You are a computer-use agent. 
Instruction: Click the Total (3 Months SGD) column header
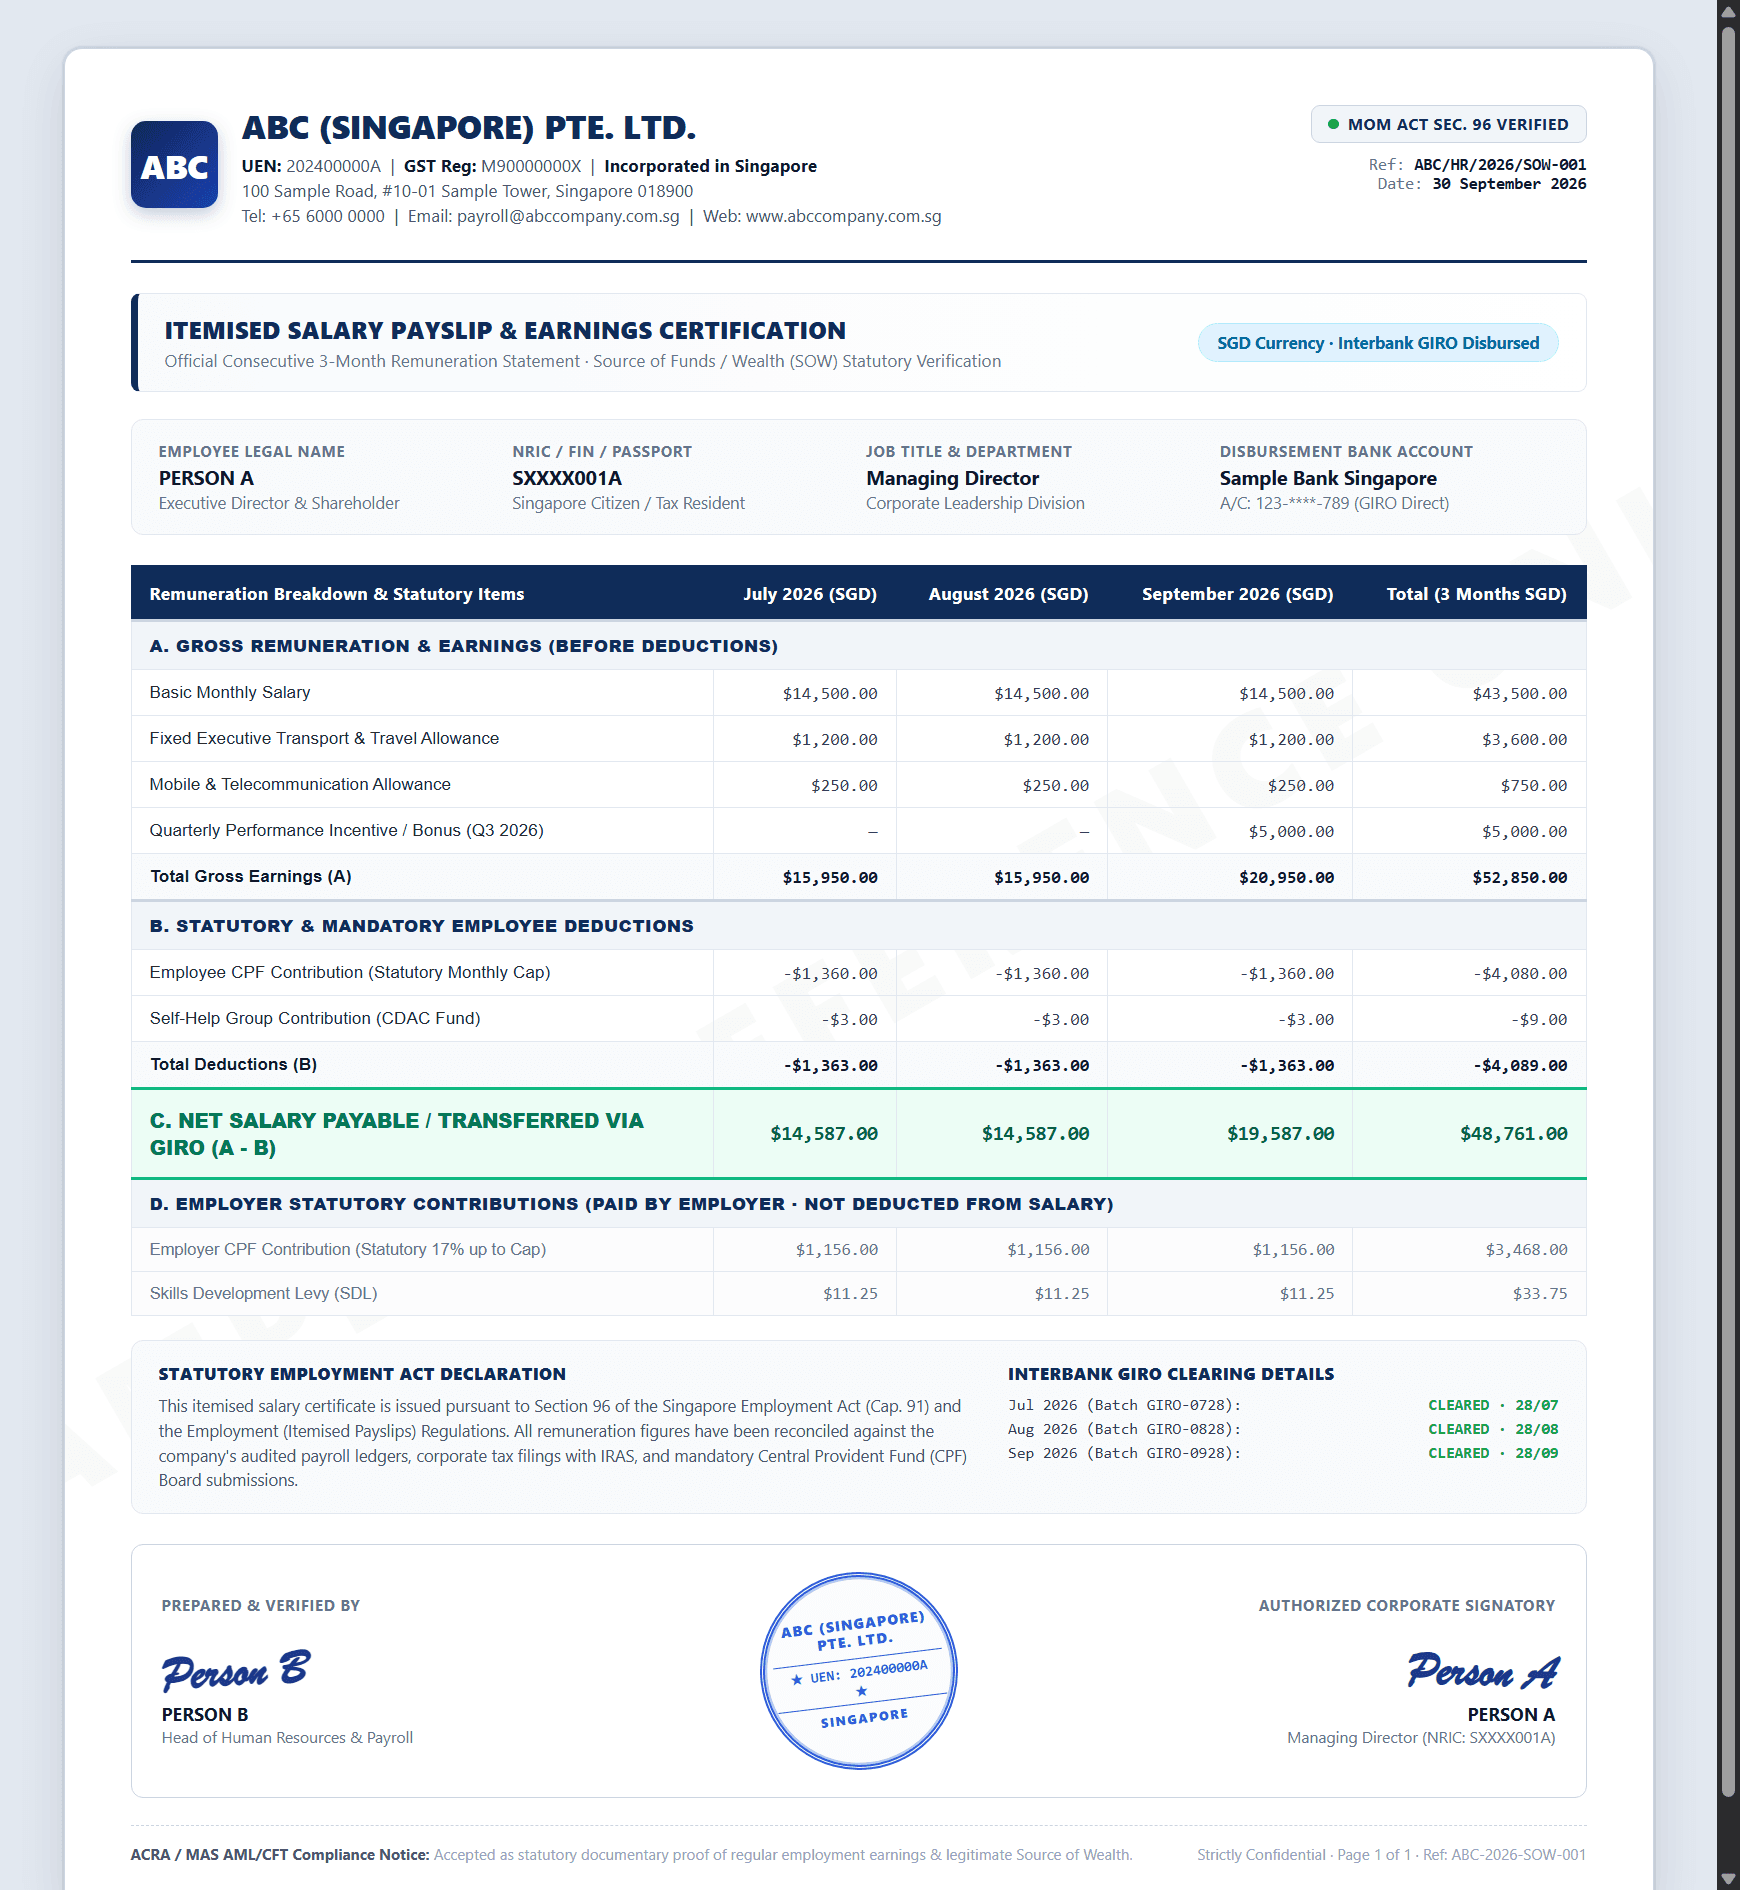[x=1476, y=594]
